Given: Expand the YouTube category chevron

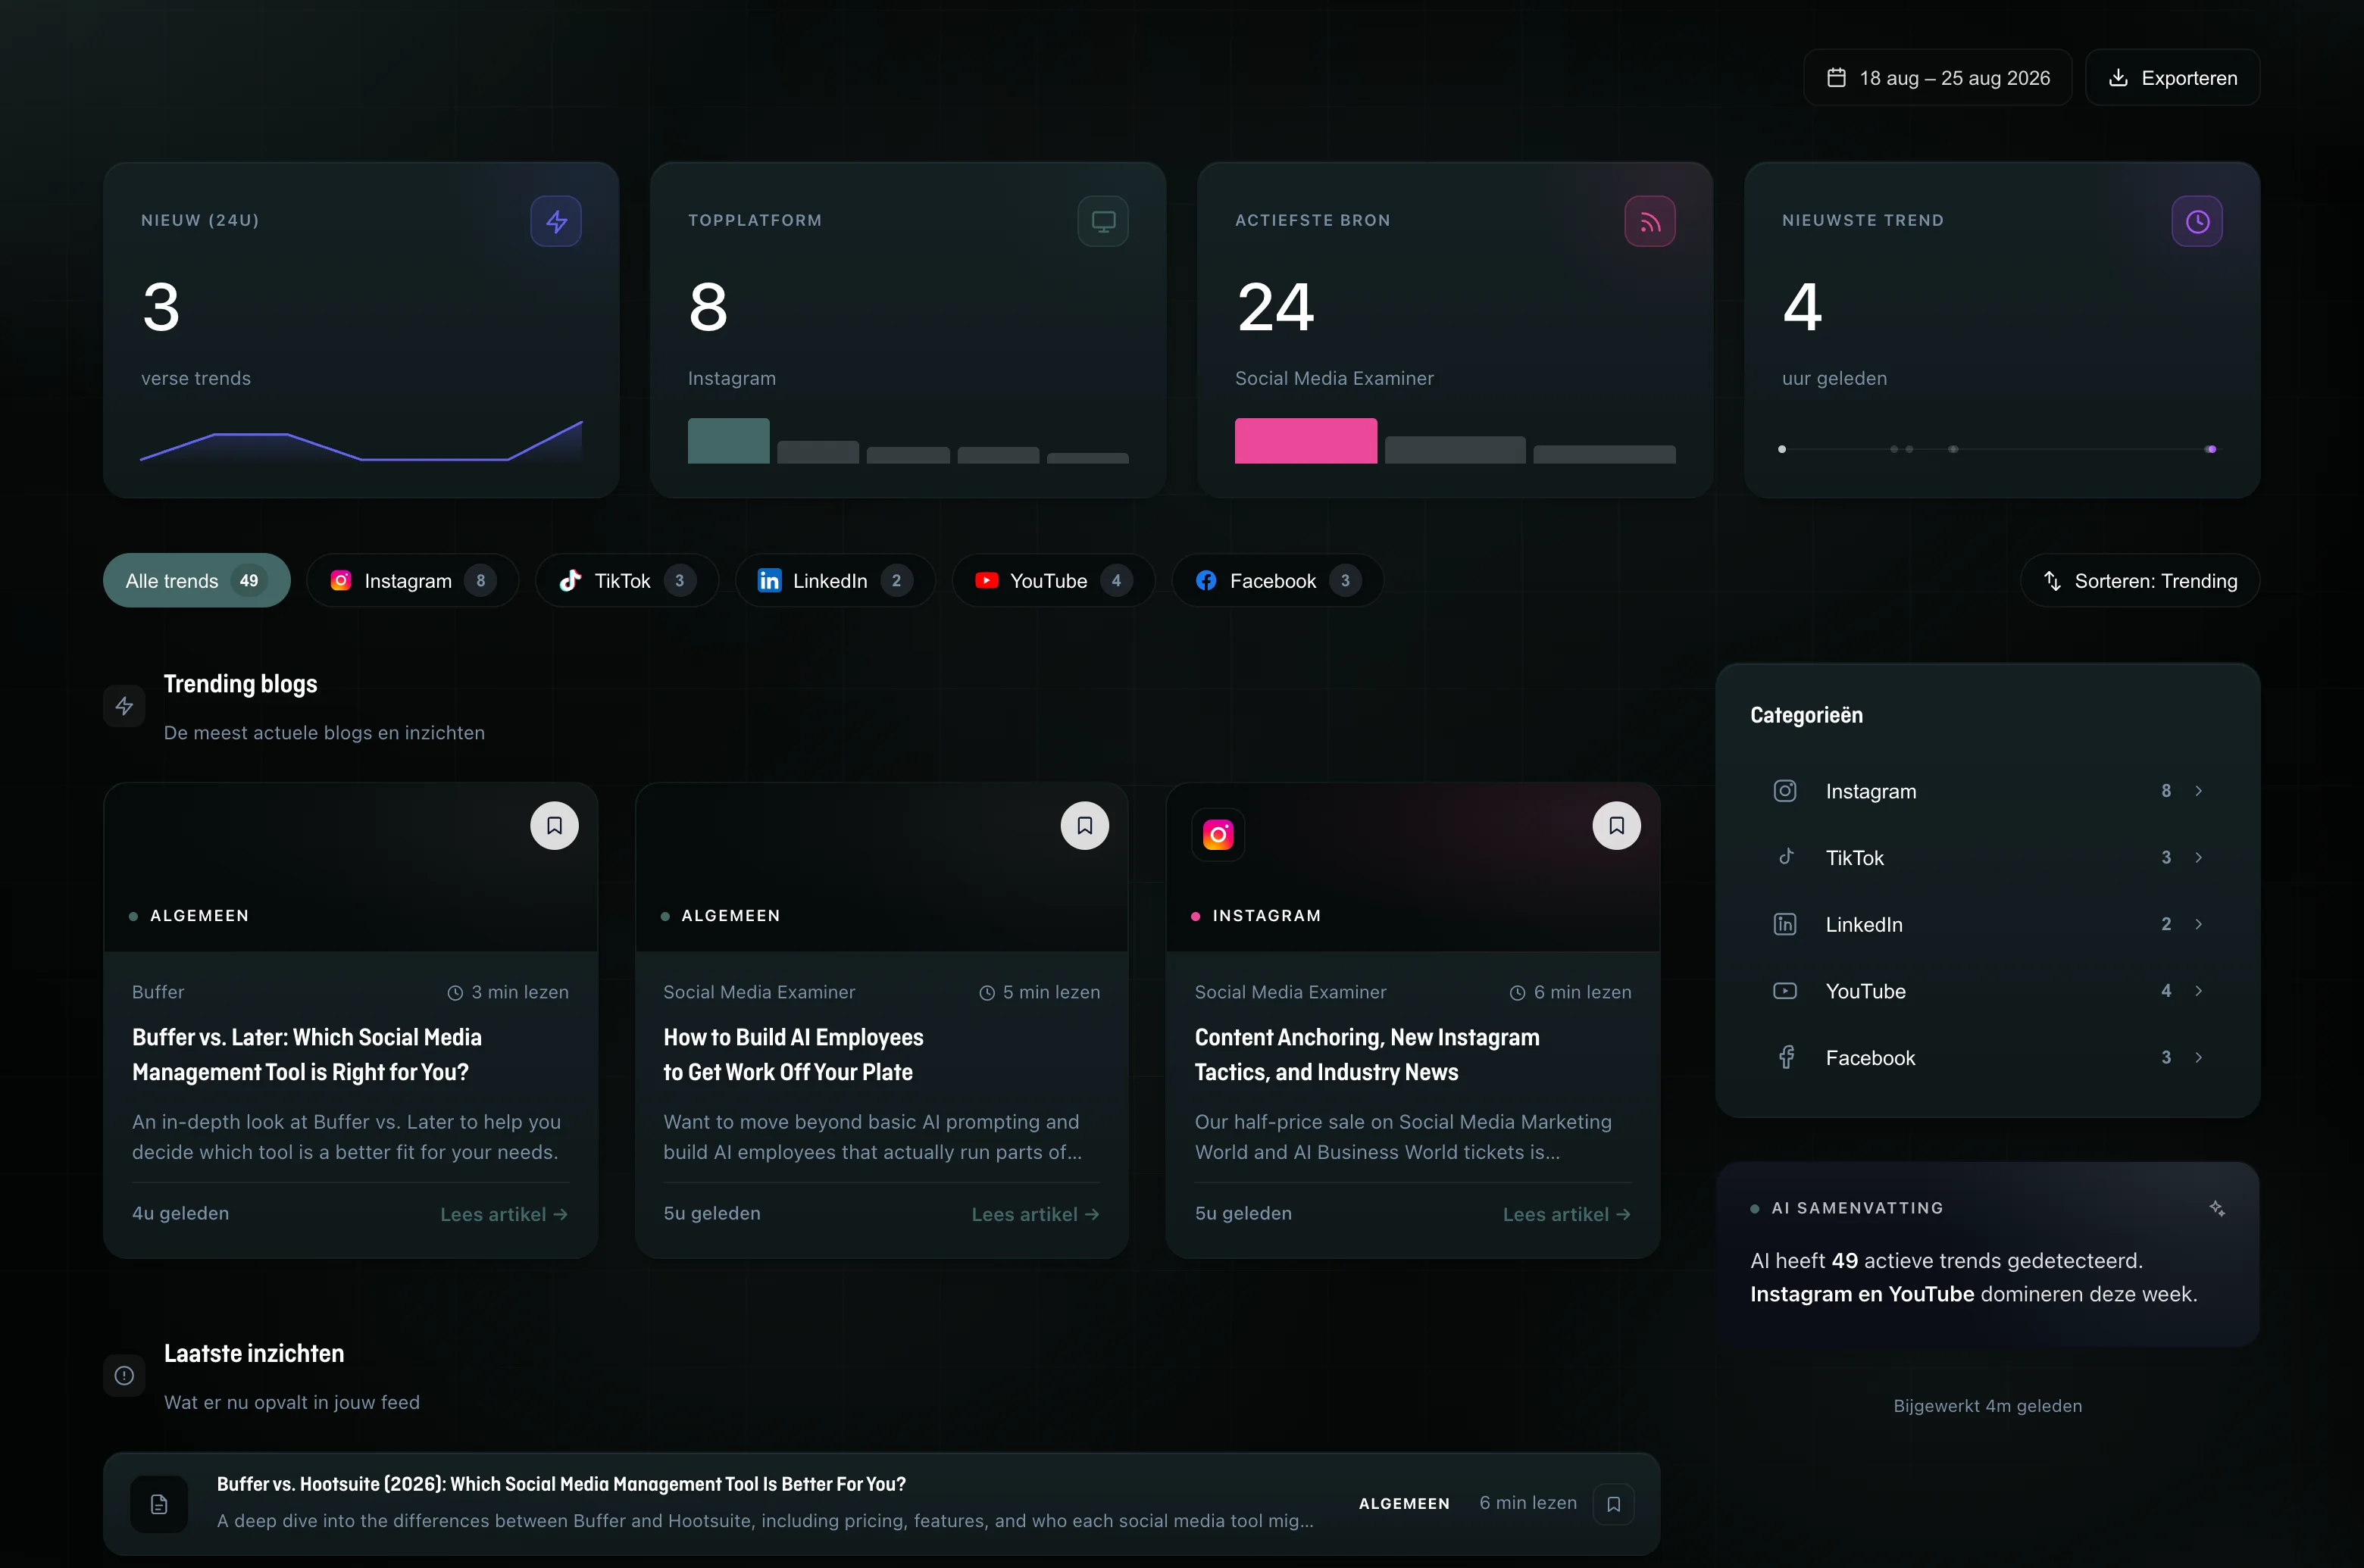Looking at the screenshot, I should (x=2199, y=991).
